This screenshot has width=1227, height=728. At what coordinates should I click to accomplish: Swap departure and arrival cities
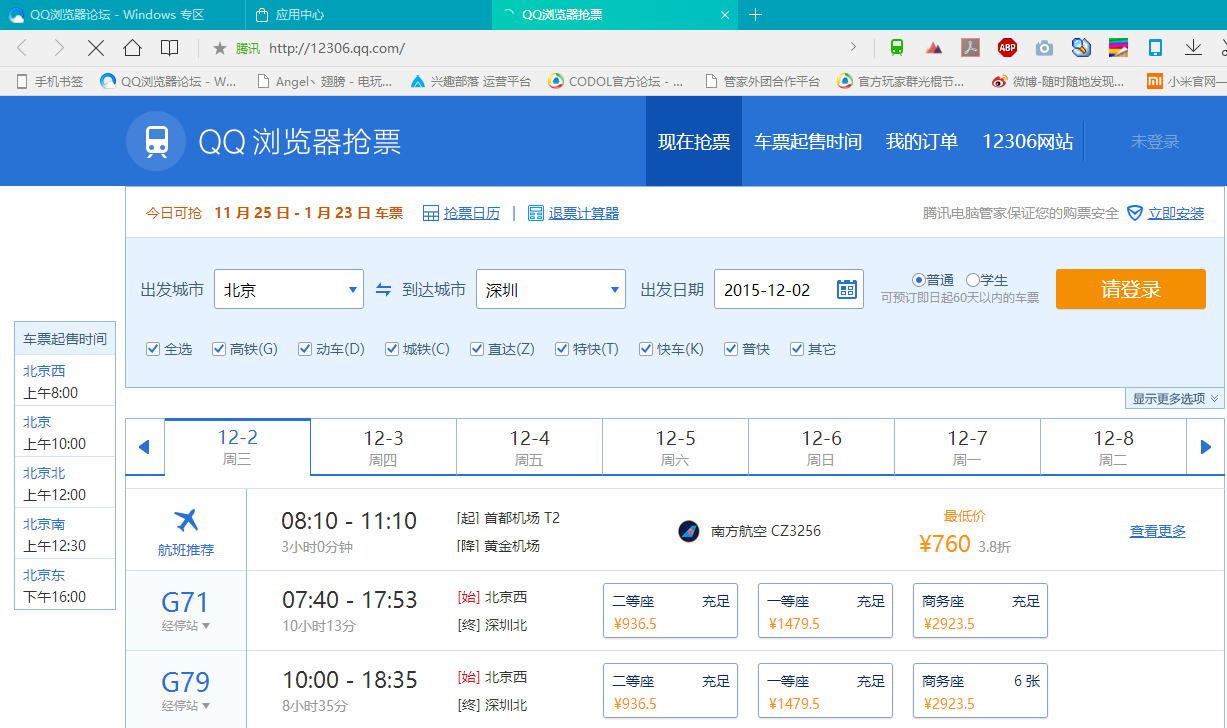pyautogui.click(x=384, y=290)
